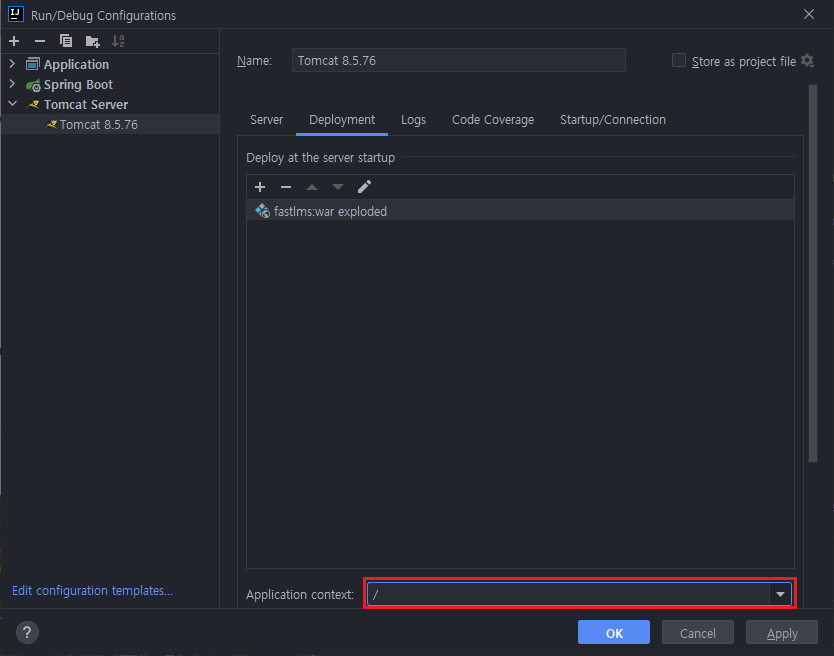Click the Apply button
834x656 pixels.
tap(782, 633)
